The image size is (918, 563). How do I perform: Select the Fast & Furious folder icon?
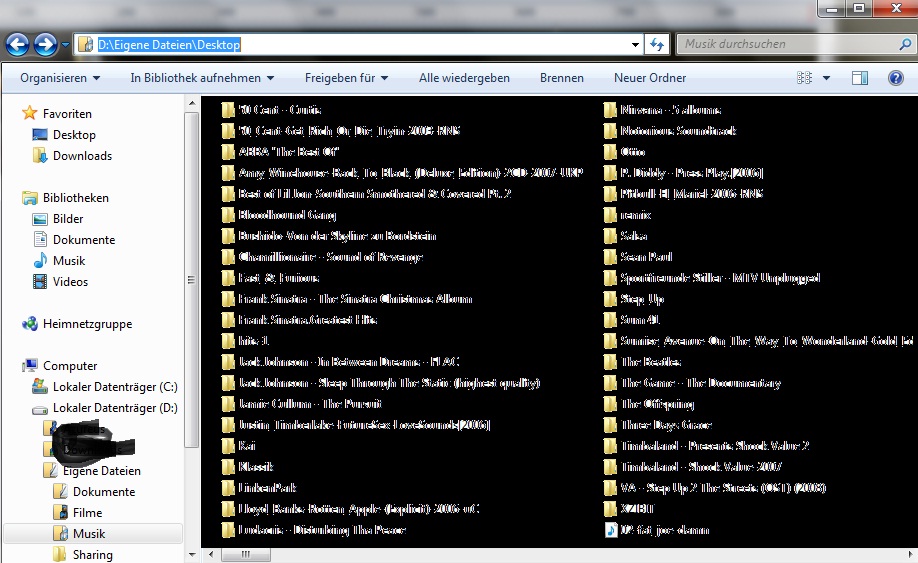click(228, 278)
